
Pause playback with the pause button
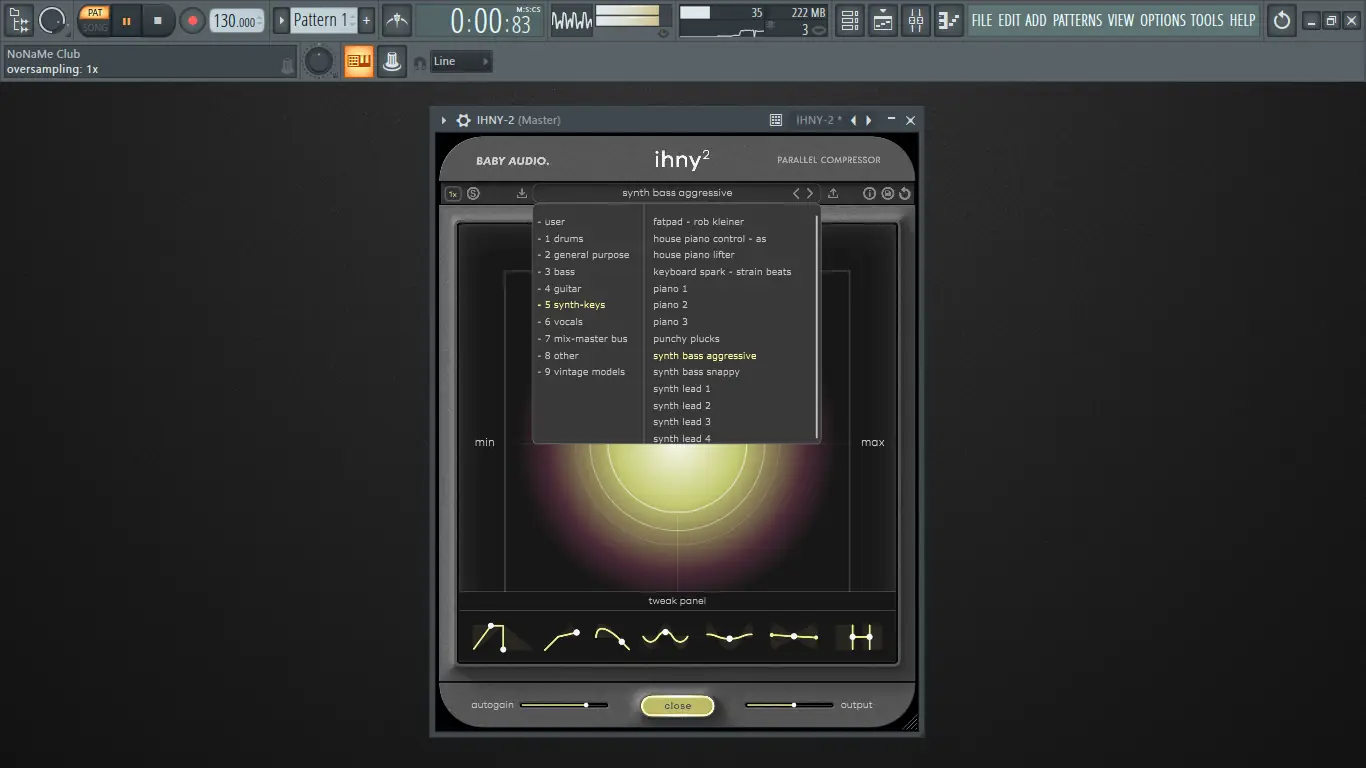[x=127, y=20]
